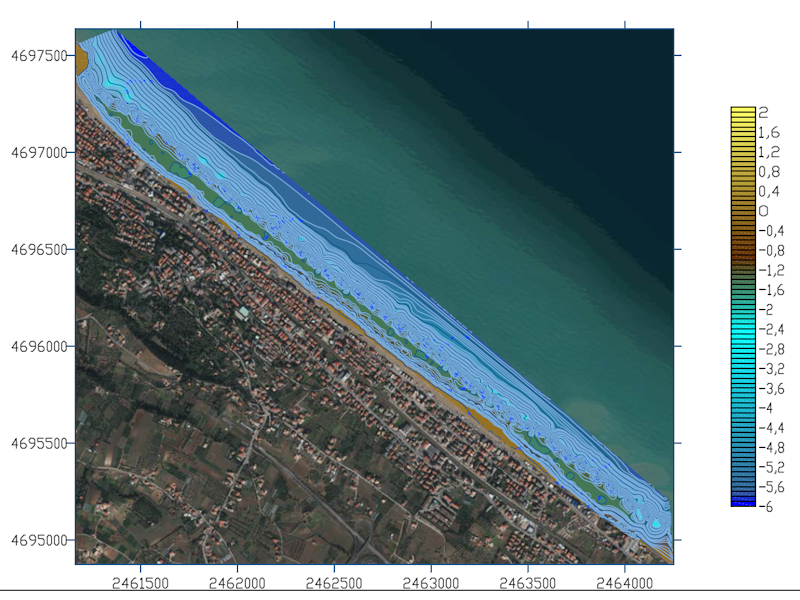Image resolution: width=800 pixels, height=600 pixels.
Task: Select the legend value 0,4
Action: click(769, 192)
